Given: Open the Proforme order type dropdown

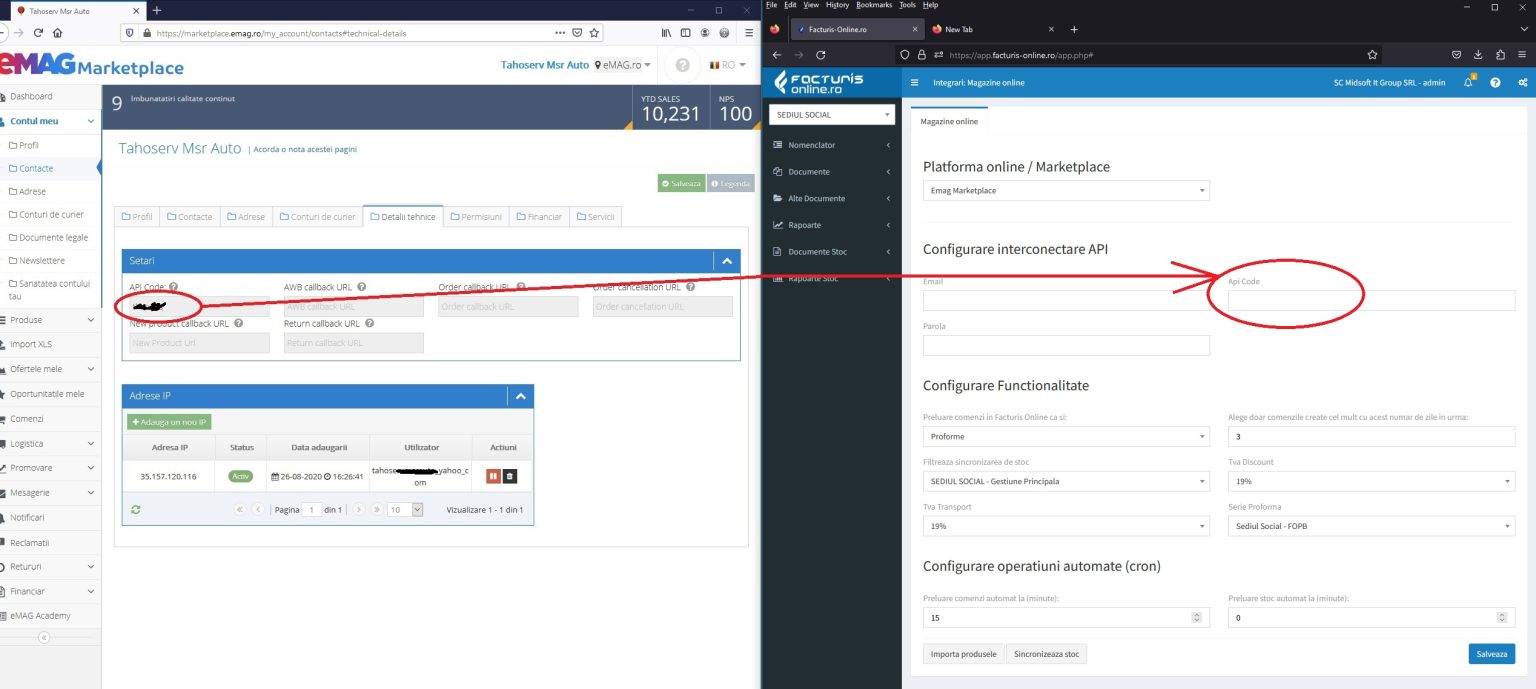Looking at the screenshot, I should point(1066,436).
